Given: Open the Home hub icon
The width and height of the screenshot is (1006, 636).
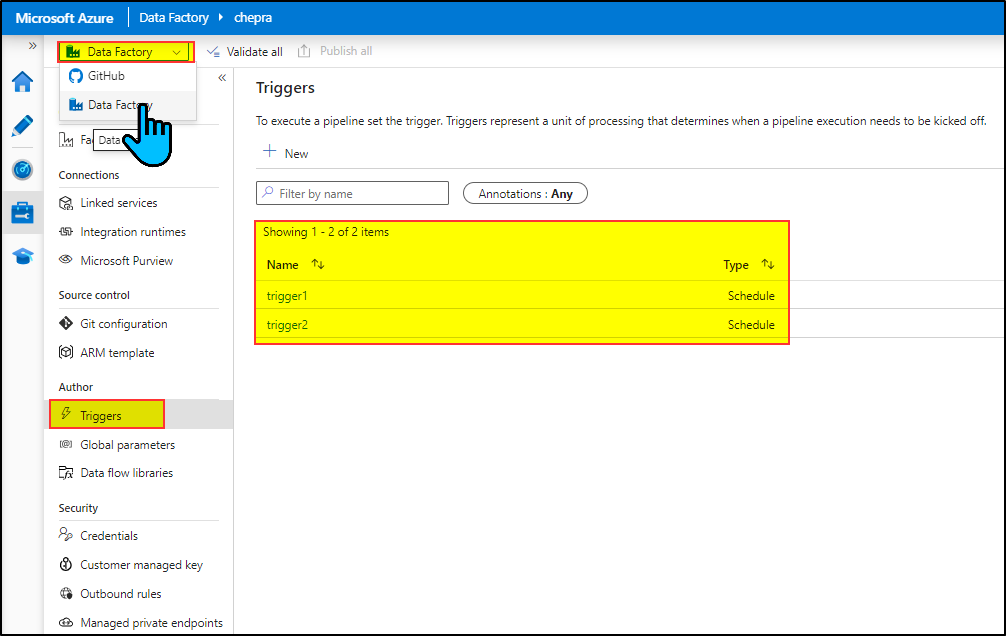Looking at the screenshot, I should click(22, 82).
